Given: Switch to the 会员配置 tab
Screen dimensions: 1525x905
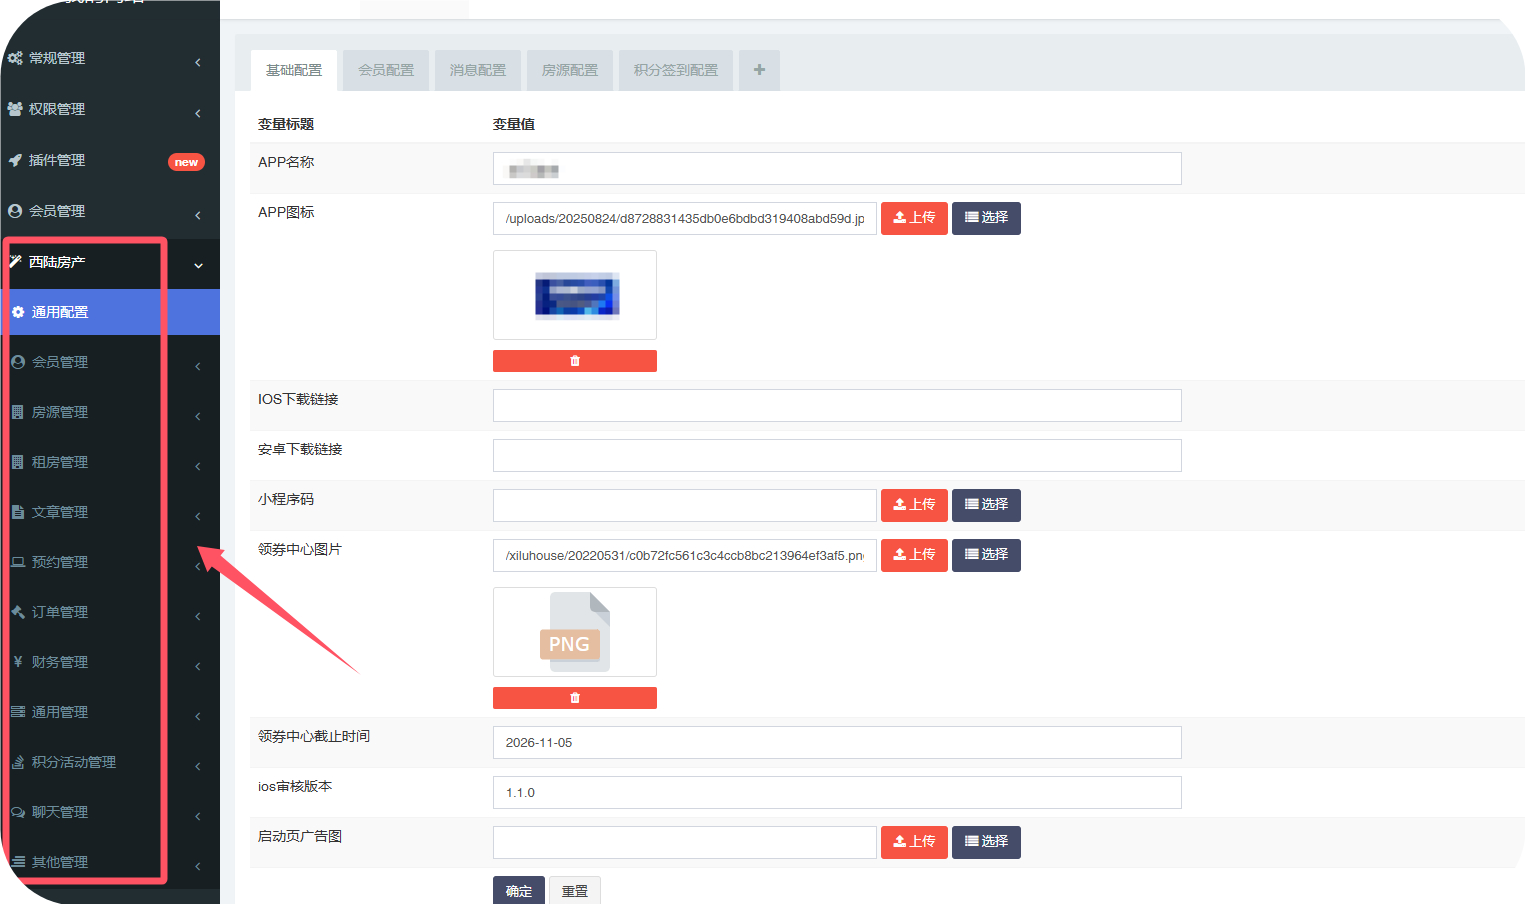Looking at the screenshot, I should [386, 70].
